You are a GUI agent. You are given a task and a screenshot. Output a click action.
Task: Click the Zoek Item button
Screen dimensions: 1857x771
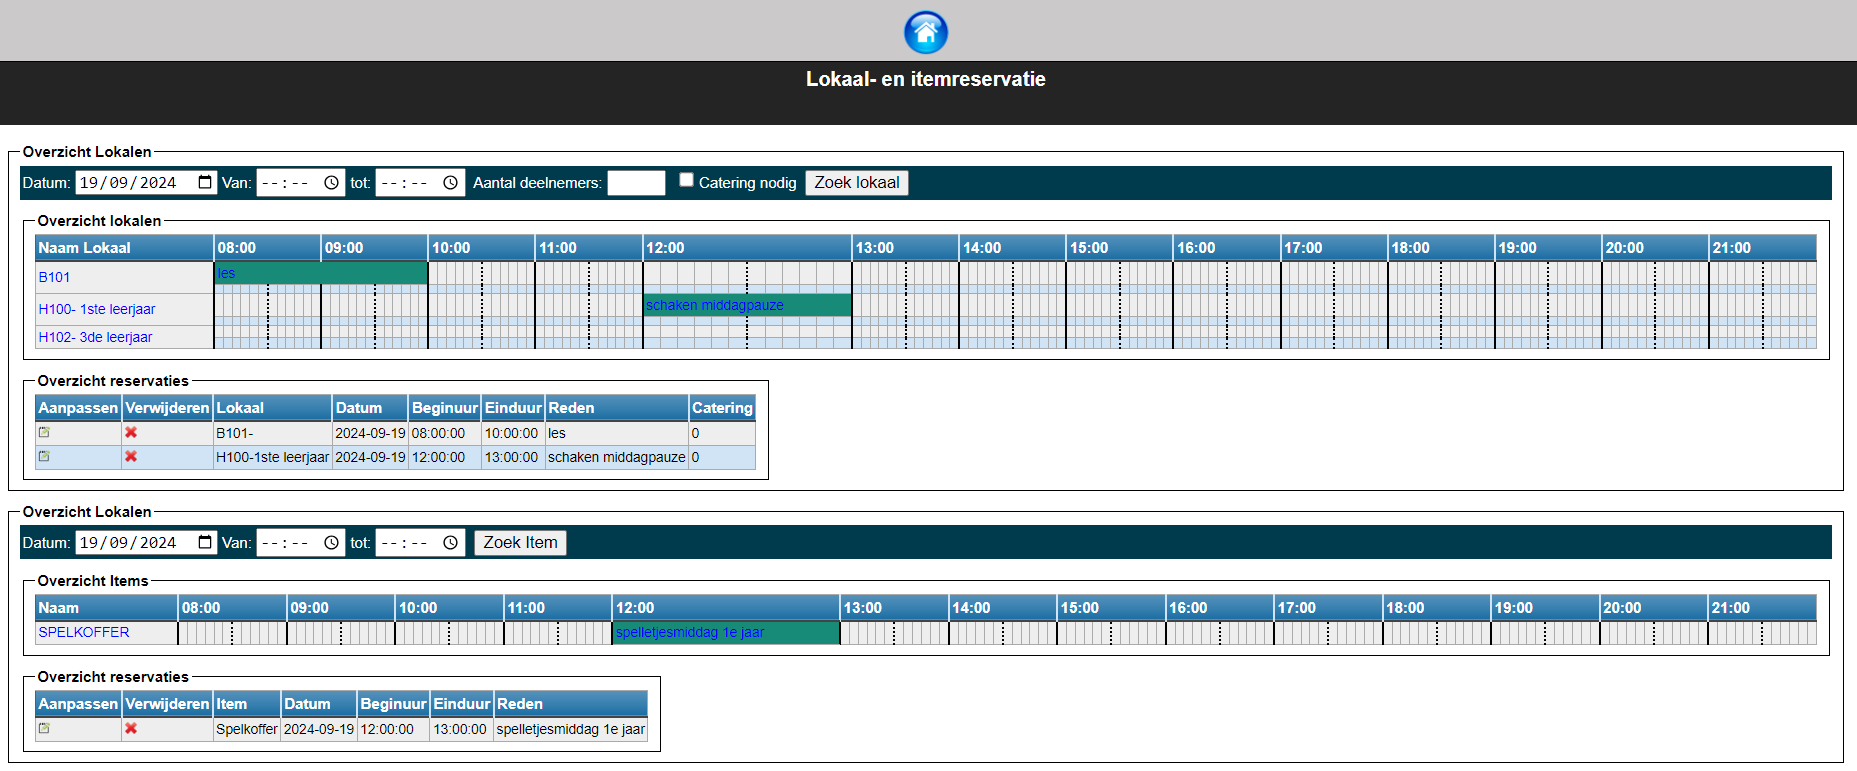tap(520, 543)
